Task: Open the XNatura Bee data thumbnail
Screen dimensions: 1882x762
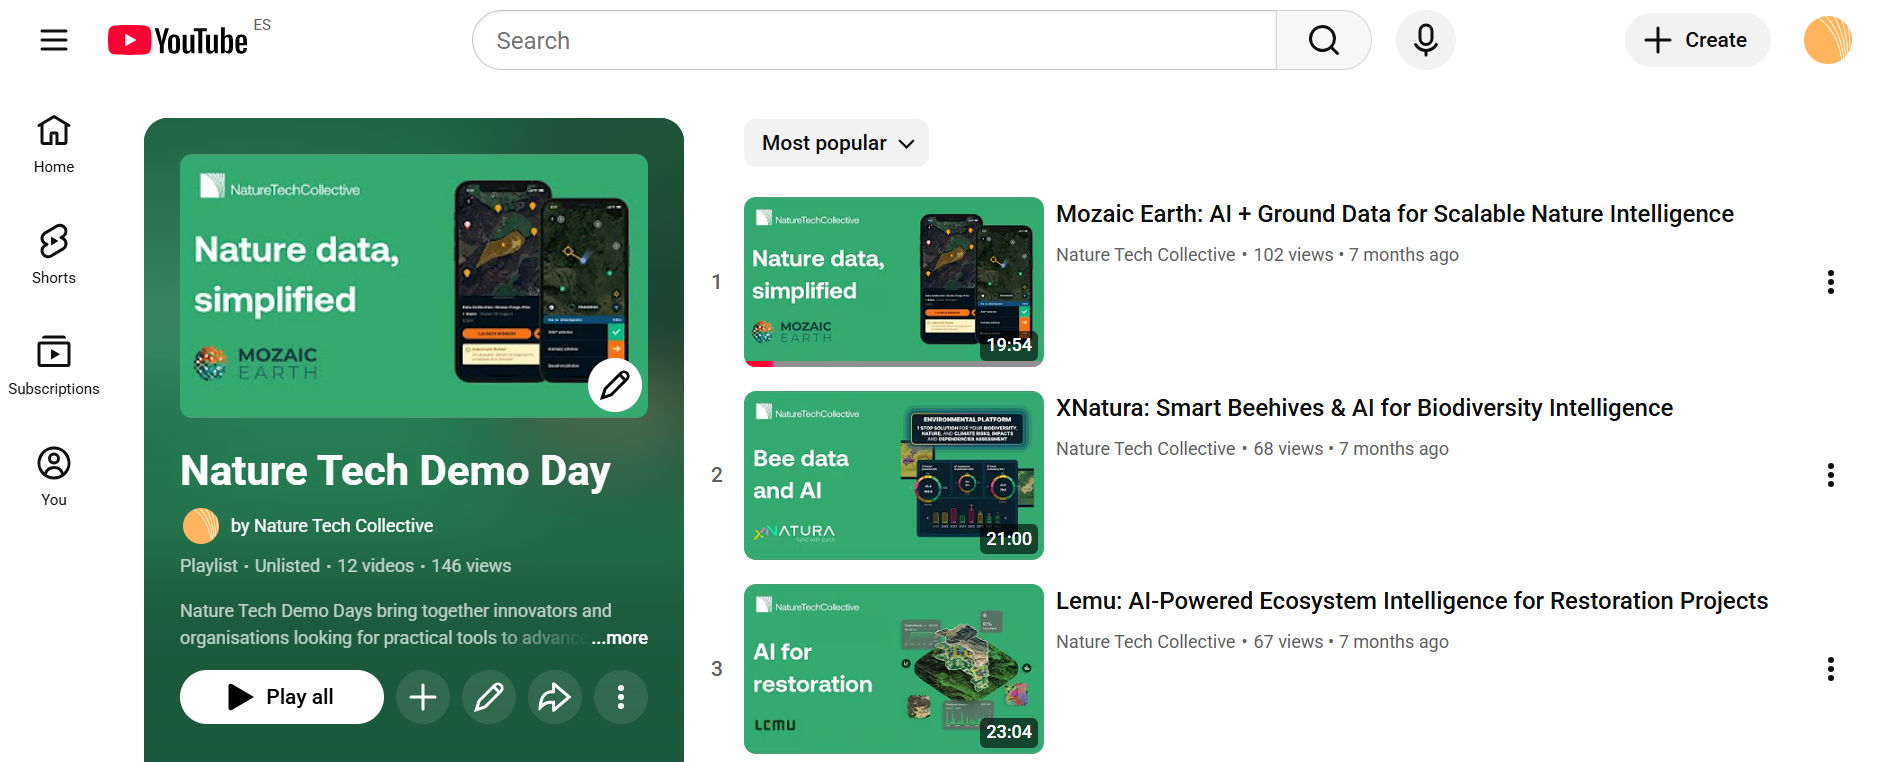Action: pos(894,475)
